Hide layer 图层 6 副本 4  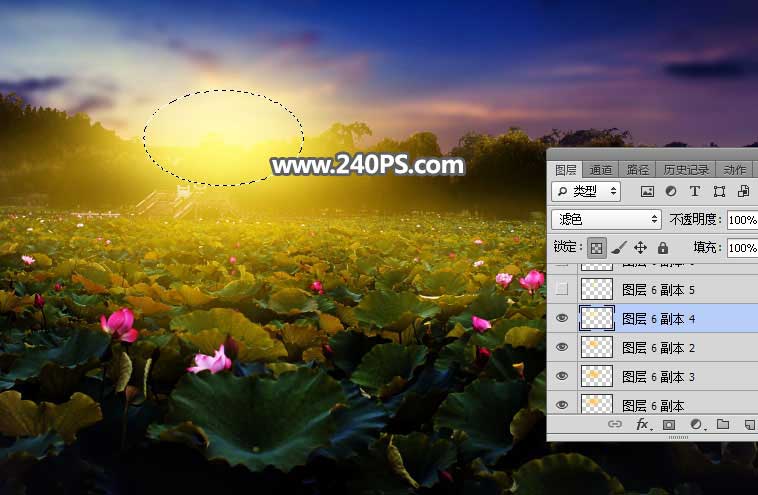point(562,318)
